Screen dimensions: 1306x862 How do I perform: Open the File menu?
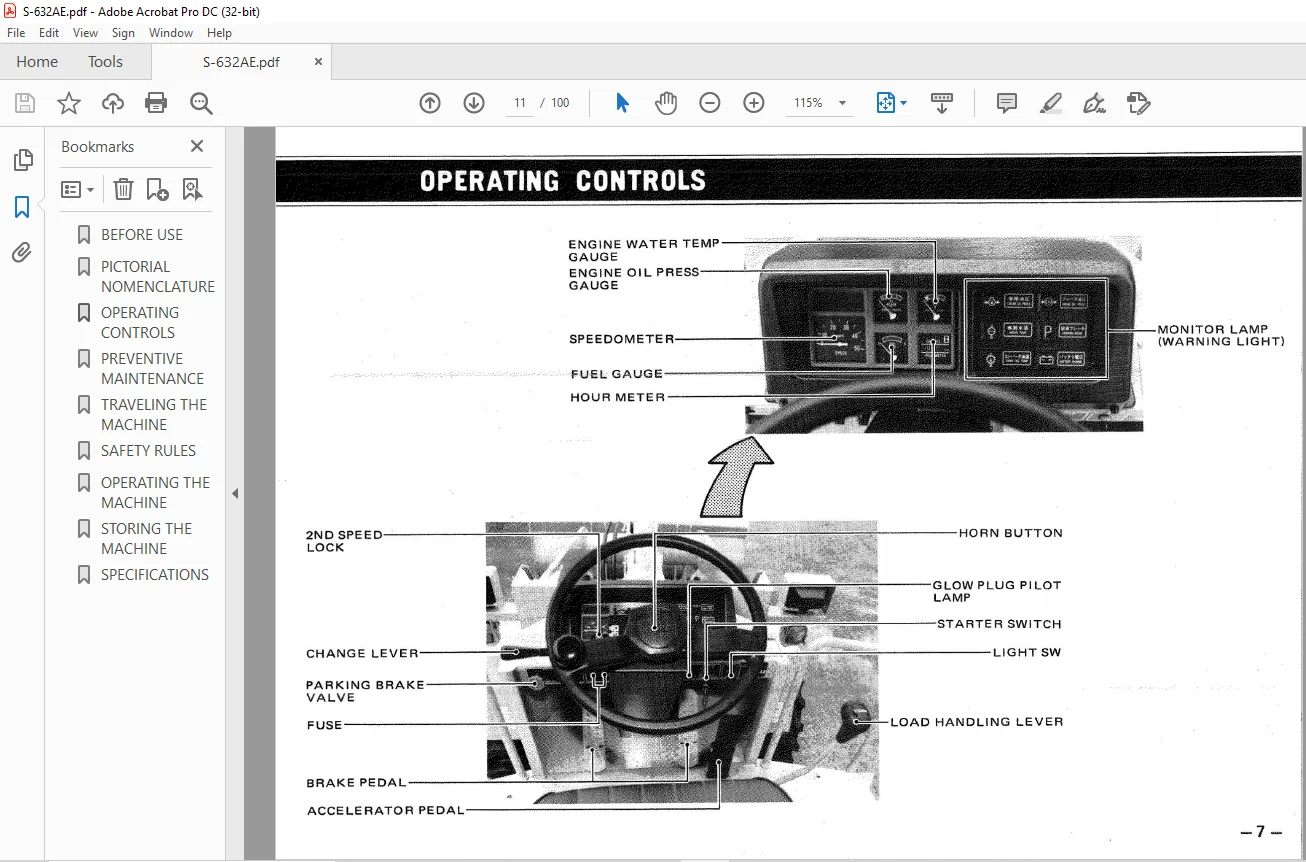[x=16, y=33]
